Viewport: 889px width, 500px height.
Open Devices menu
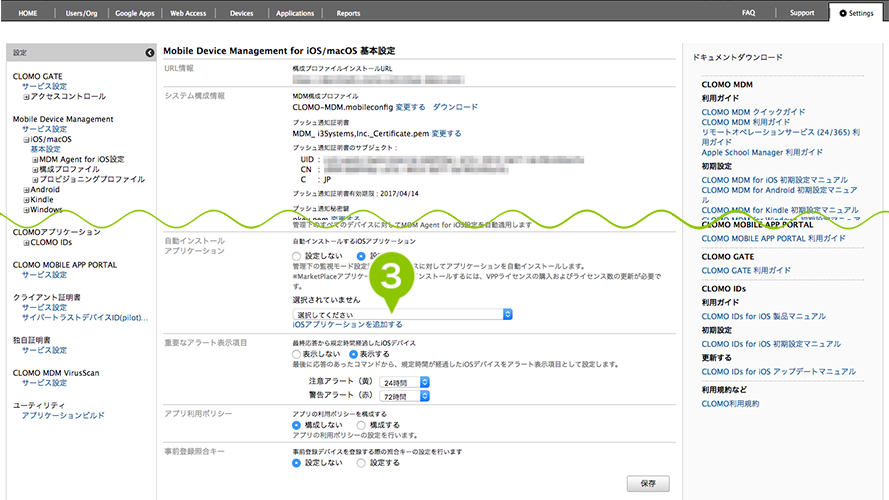point(242,13)
